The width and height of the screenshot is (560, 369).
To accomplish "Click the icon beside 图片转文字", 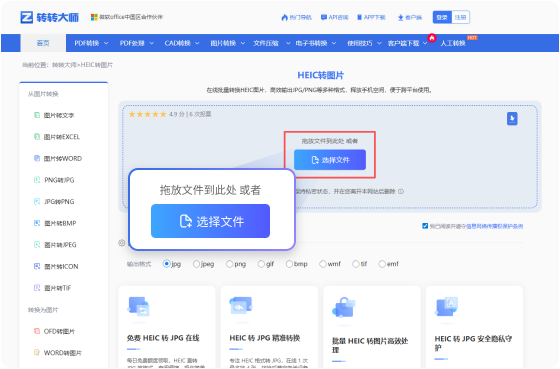I will 37,115.
